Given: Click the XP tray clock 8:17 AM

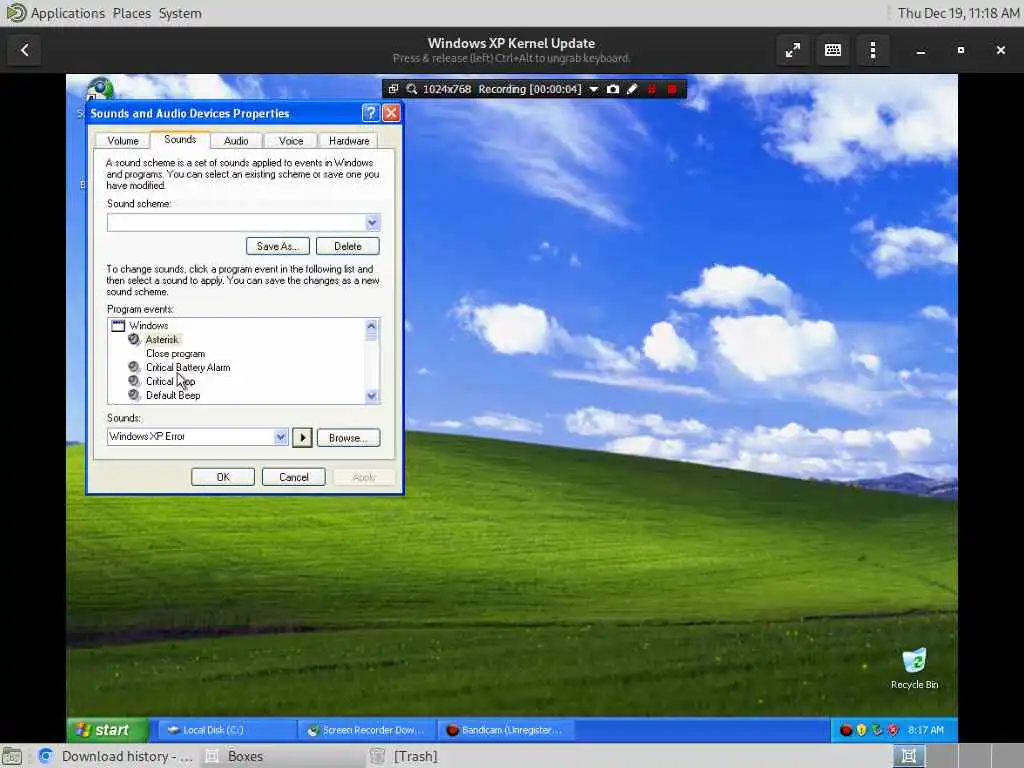Looking at the screenshot, I should (x=925, y=730).
